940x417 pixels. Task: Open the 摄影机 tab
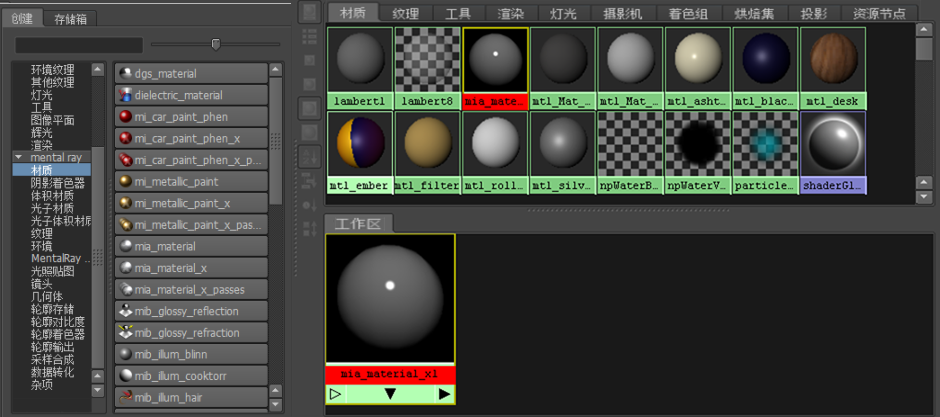(623, 13)
